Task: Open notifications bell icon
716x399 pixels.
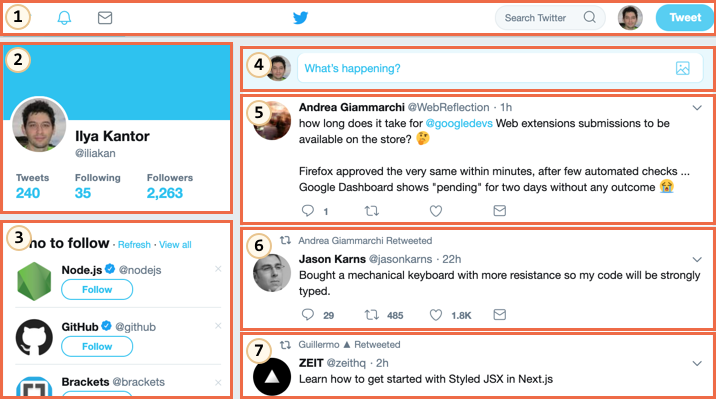Action: pyautogui.click(x=64, y=18)
